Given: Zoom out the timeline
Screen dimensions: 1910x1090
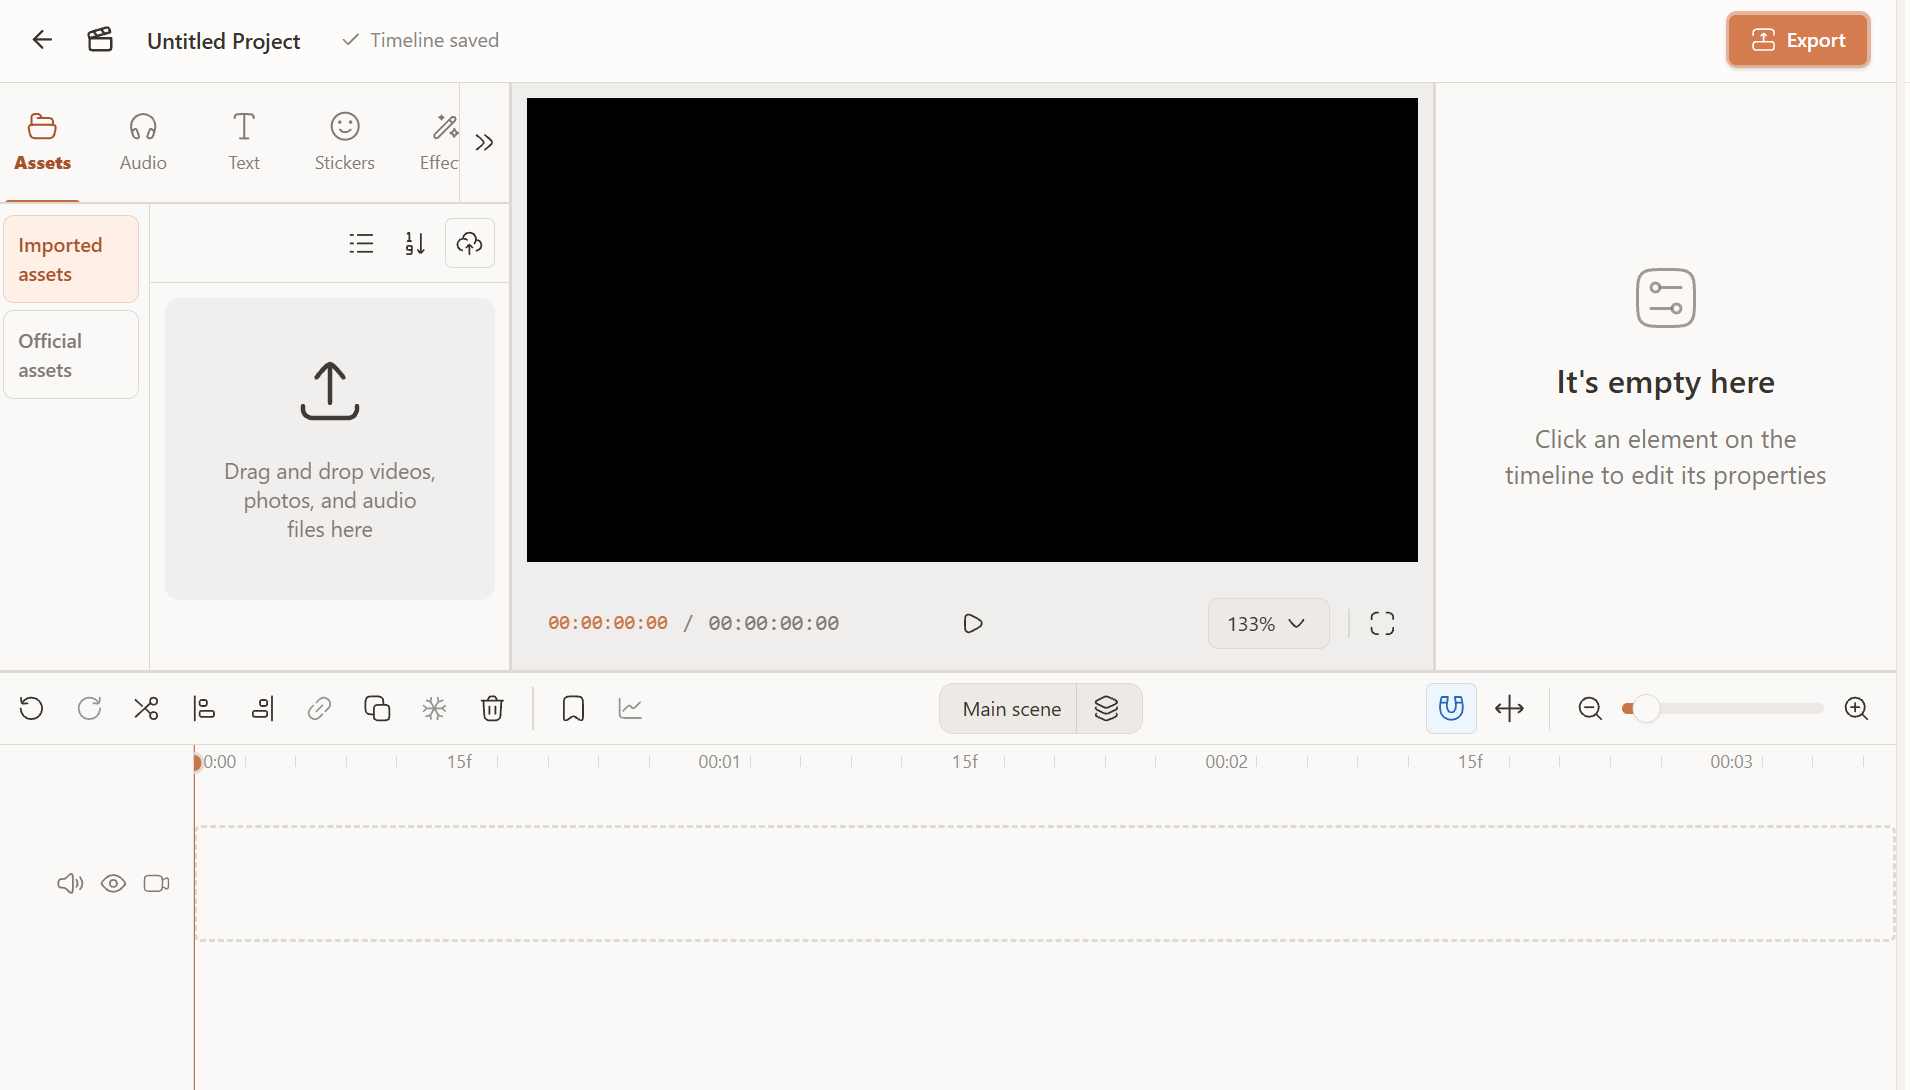Looking at the screenshot, I should pos(1590,708).
